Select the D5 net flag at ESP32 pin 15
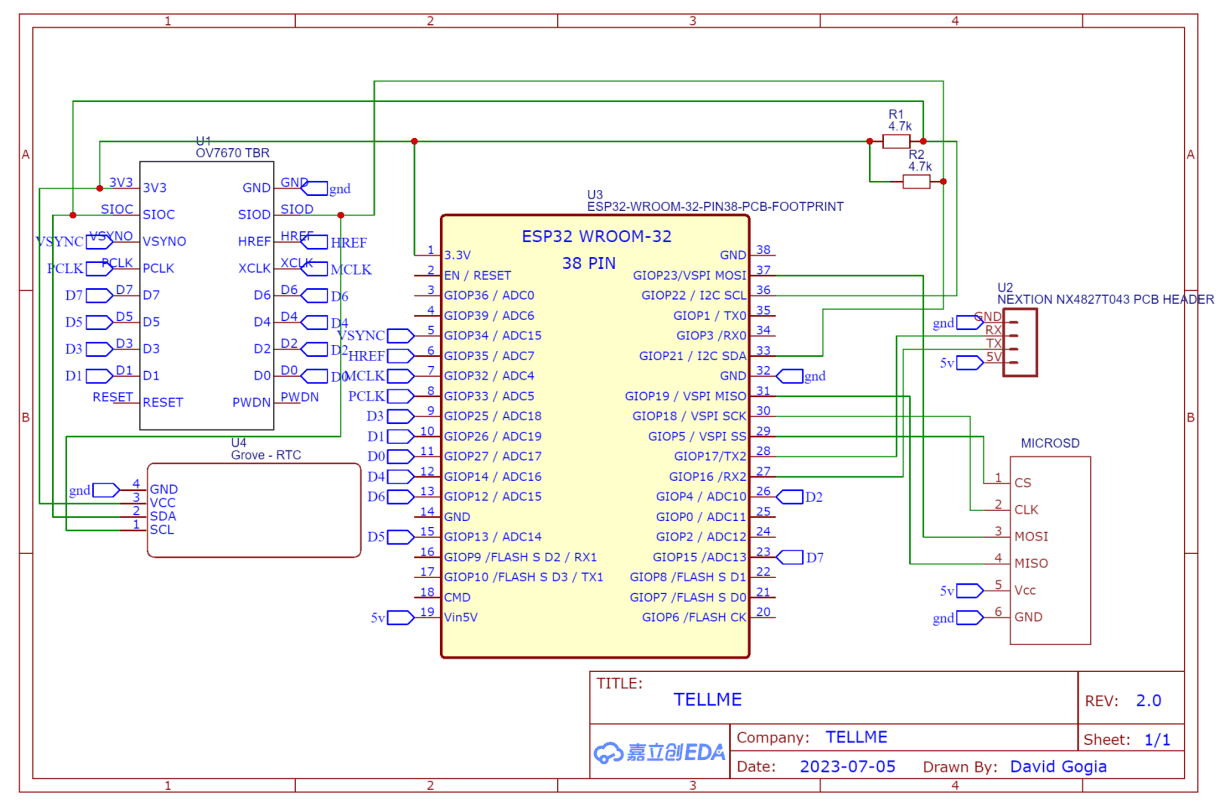This screenshot has width=1222, height=810. [x=401, y=537]
